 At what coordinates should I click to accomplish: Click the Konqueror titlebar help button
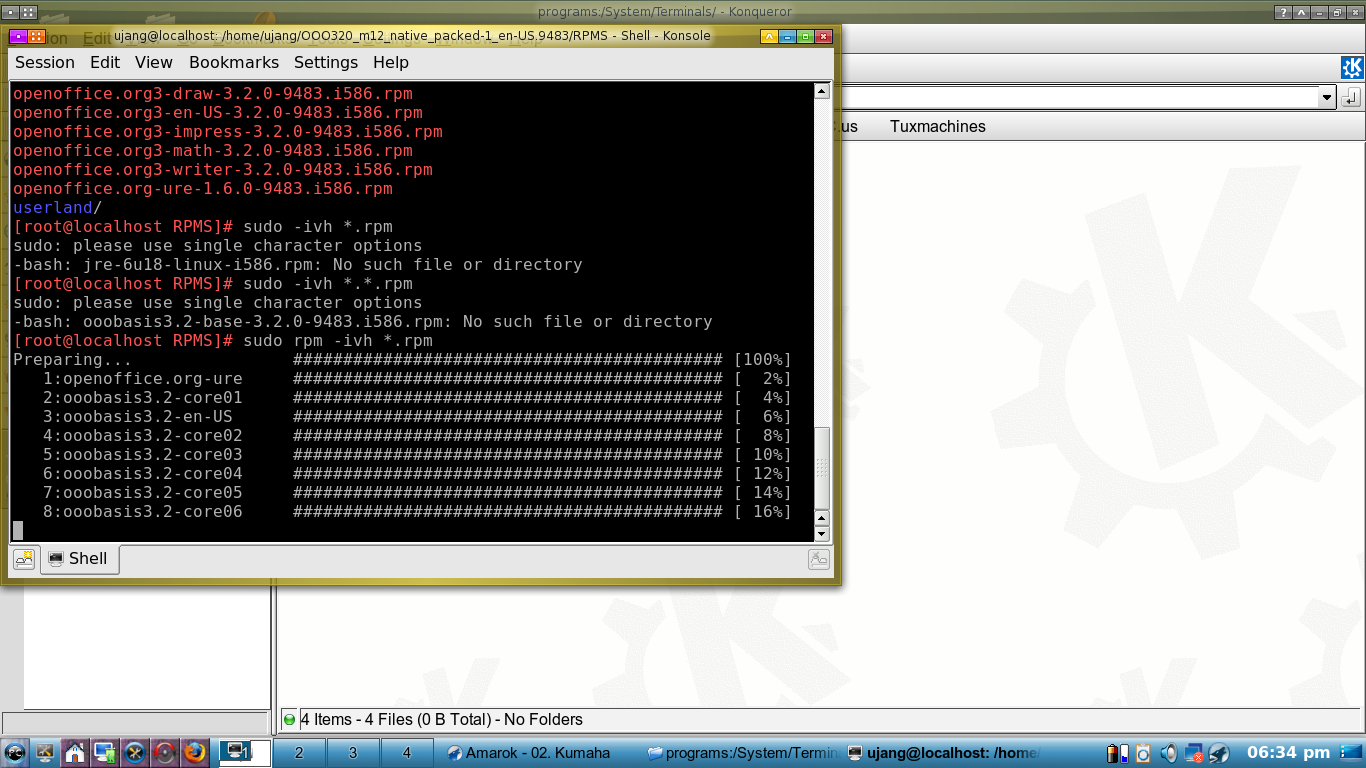pyautogui.click(x=1283, y=12)
